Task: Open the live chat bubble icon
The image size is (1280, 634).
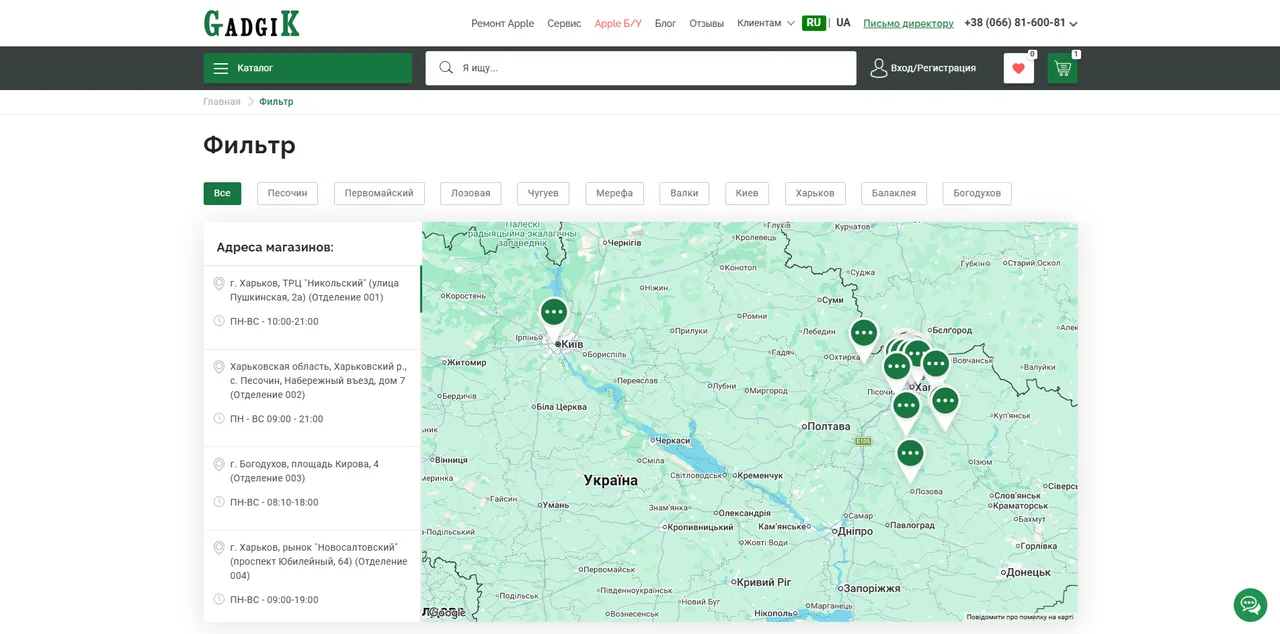Action: click(1250, 604)
